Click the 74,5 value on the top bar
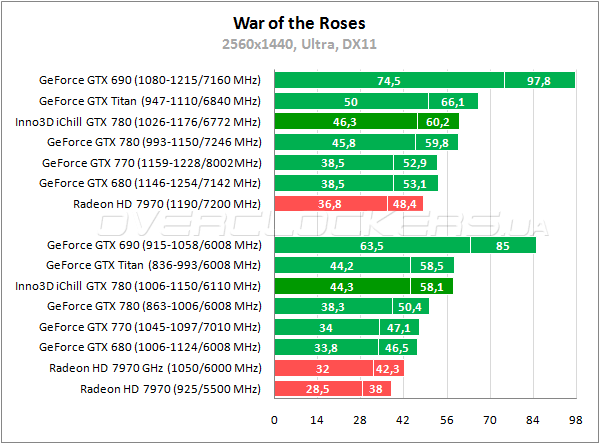Viewport: 600px width, 444px height. (389, 80)
